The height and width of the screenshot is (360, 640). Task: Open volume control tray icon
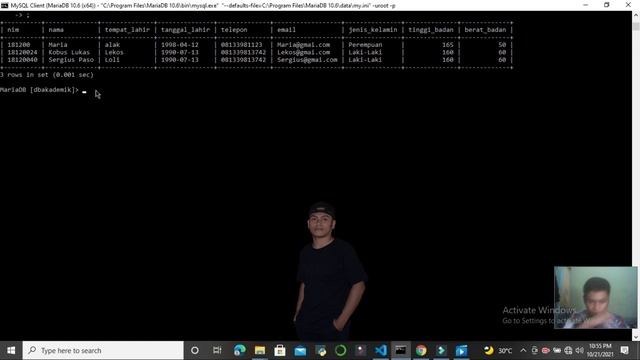[579, 350]
